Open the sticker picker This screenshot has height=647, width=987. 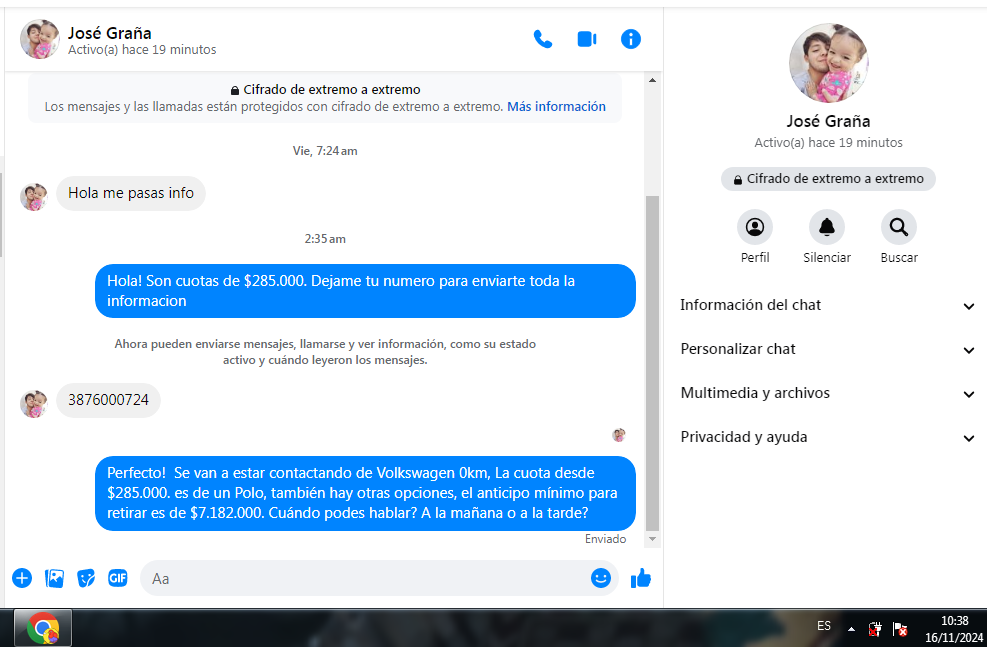pyautogui.click(x=86, y=578)
